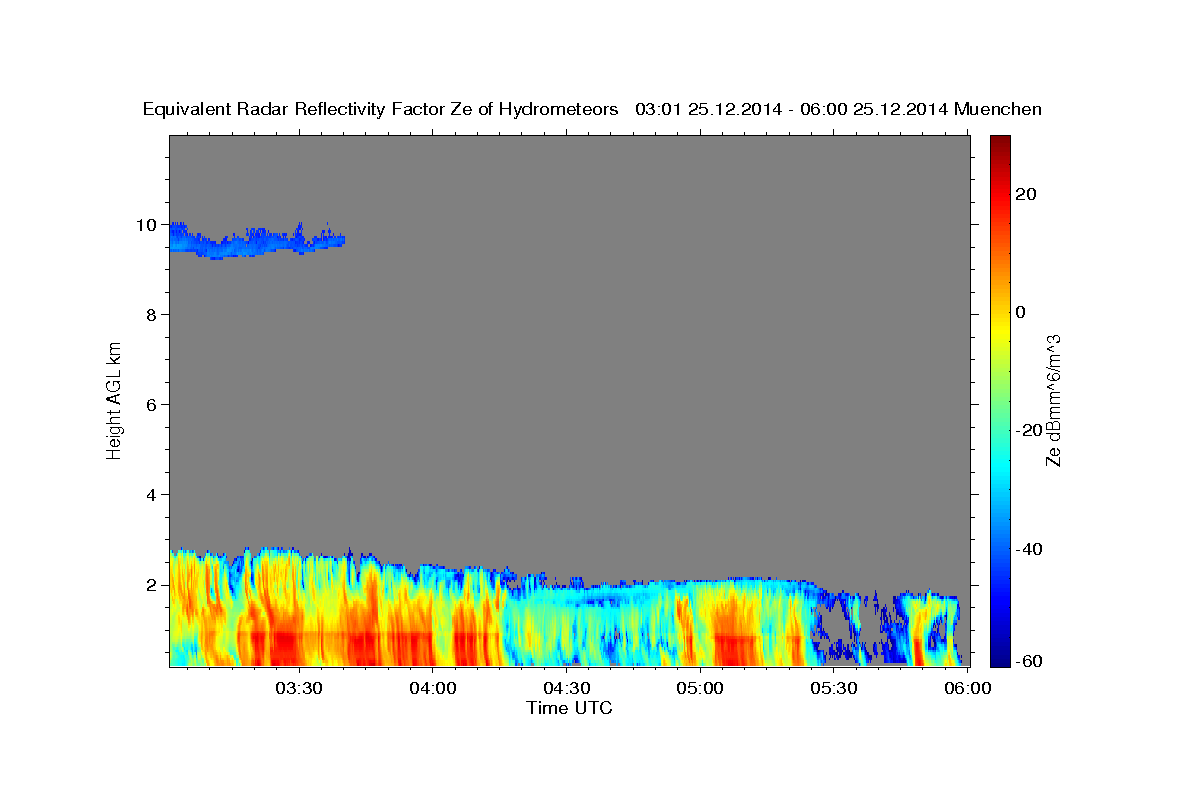Click the colorbar label '20'
This screenshot has width=1200, height=800.
(x=1026, y=194)
